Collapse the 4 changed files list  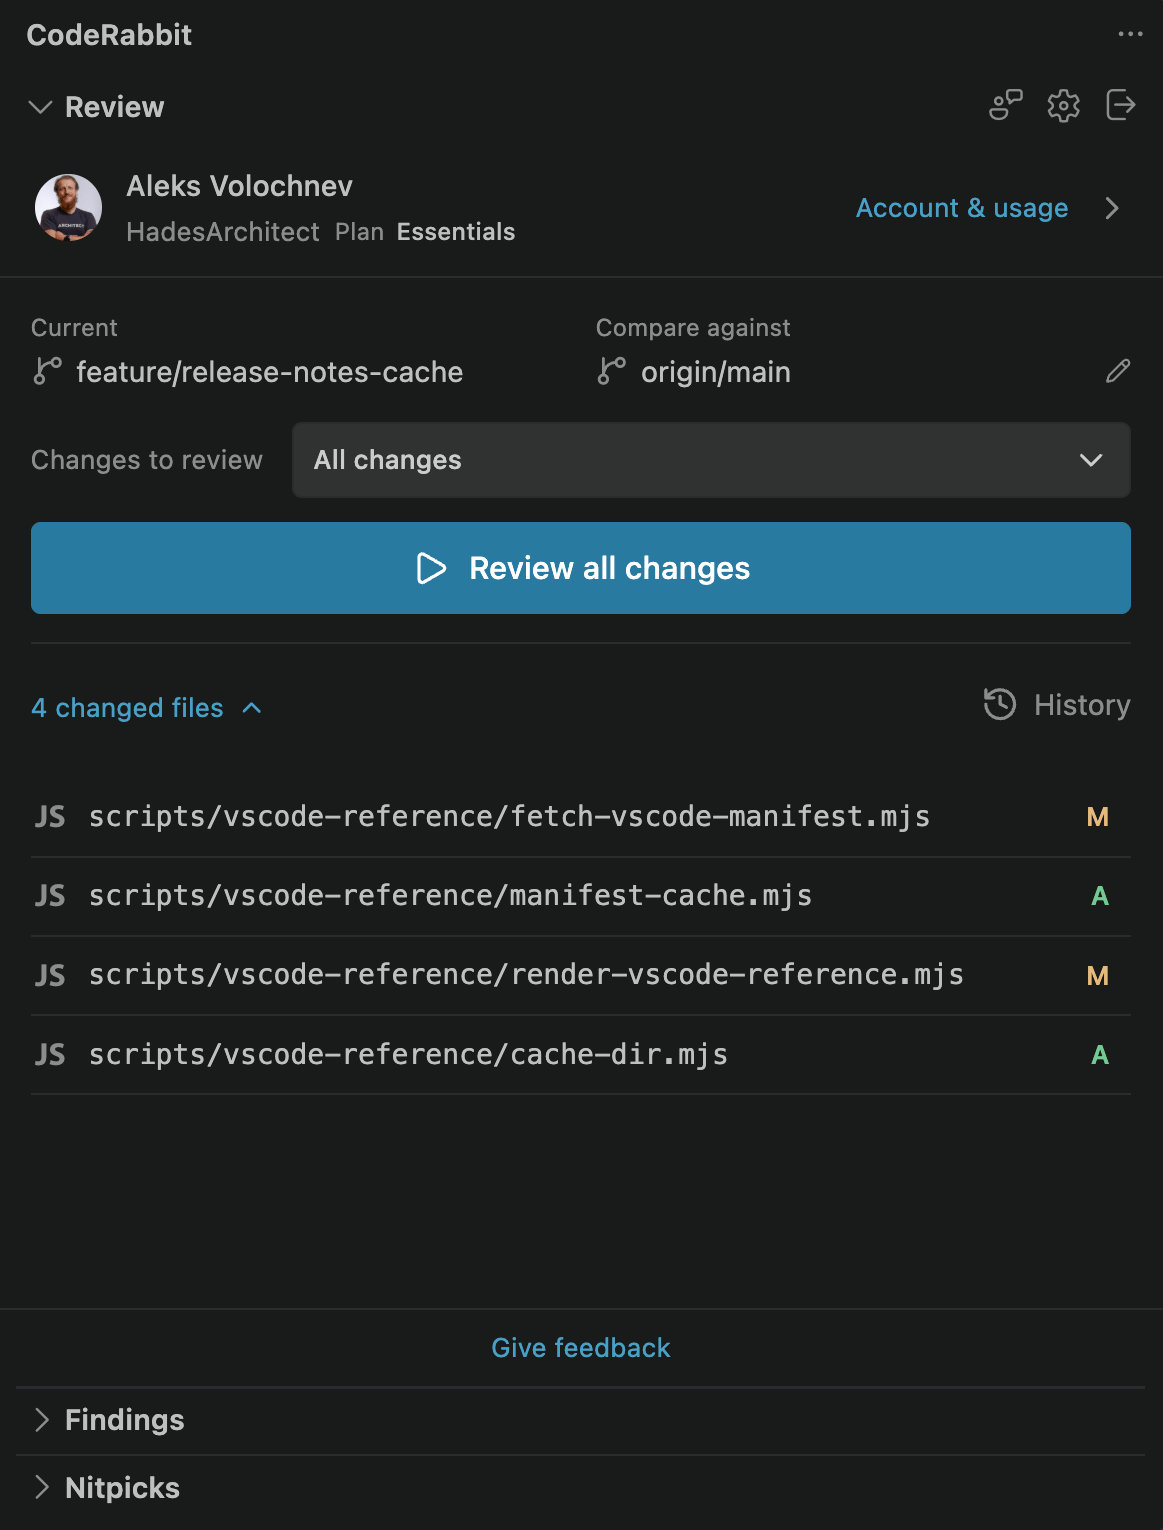146,708
